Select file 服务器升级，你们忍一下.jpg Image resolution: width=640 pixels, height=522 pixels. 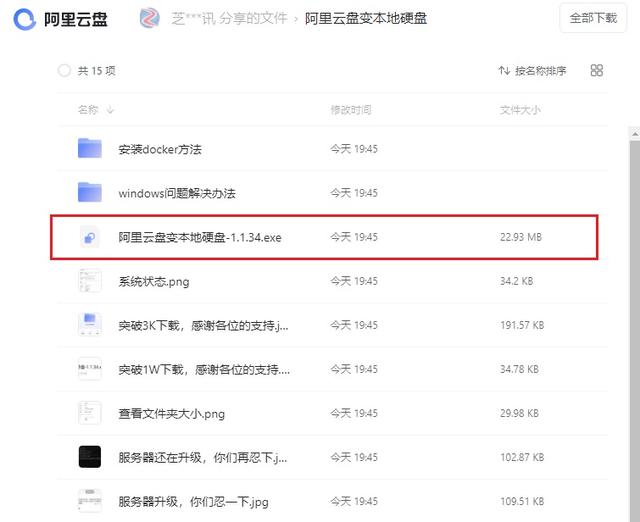tap(193, 502)
